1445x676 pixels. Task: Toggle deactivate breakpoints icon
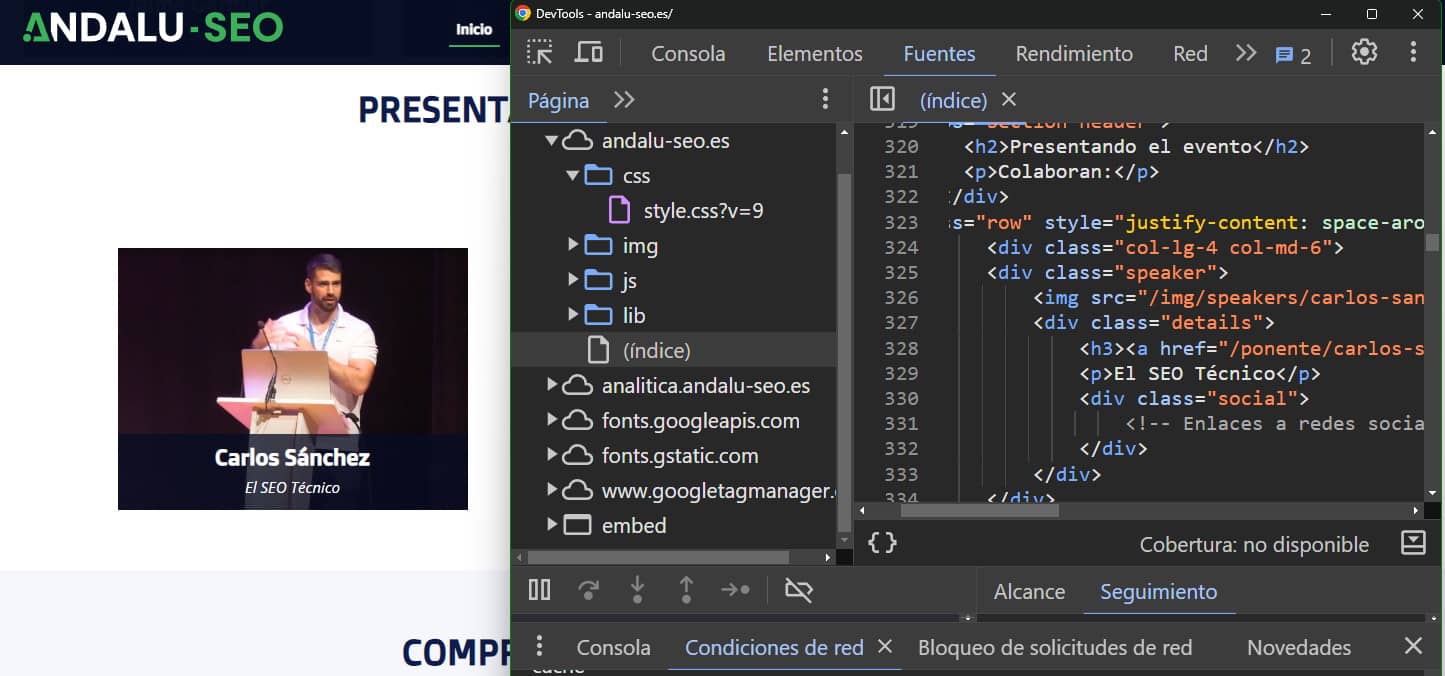[x=799, y=590]
